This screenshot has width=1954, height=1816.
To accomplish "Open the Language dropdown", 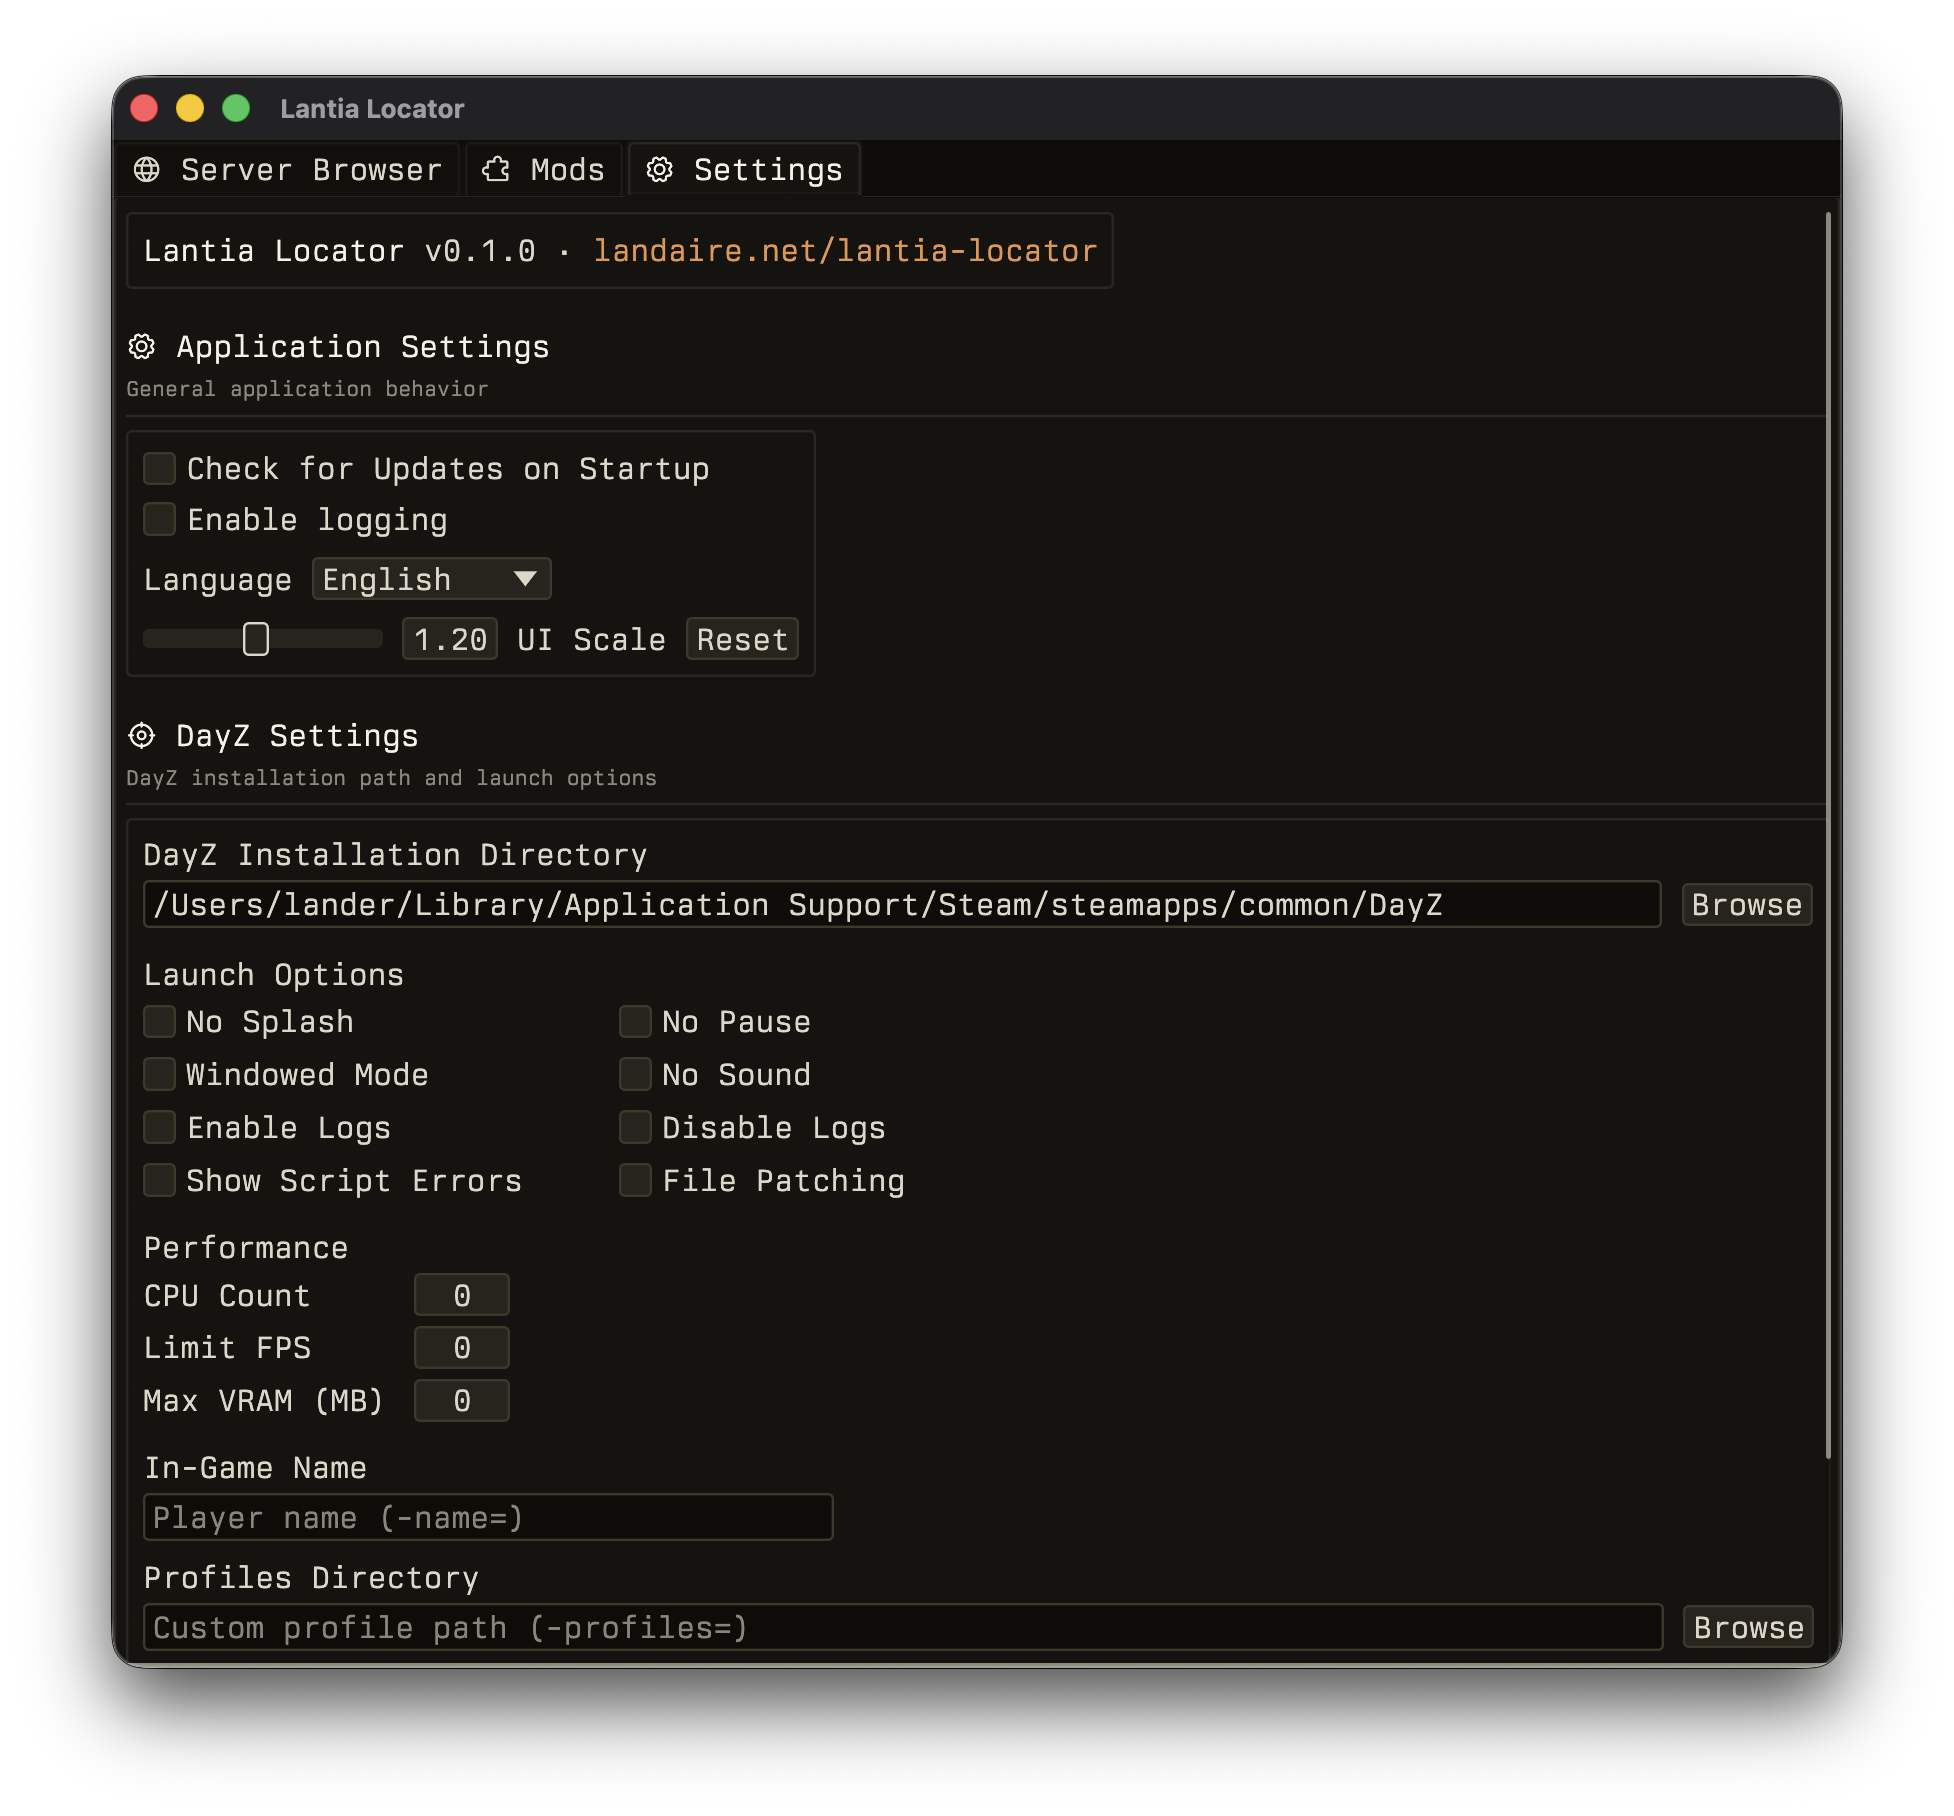I will tap(430, 578).
